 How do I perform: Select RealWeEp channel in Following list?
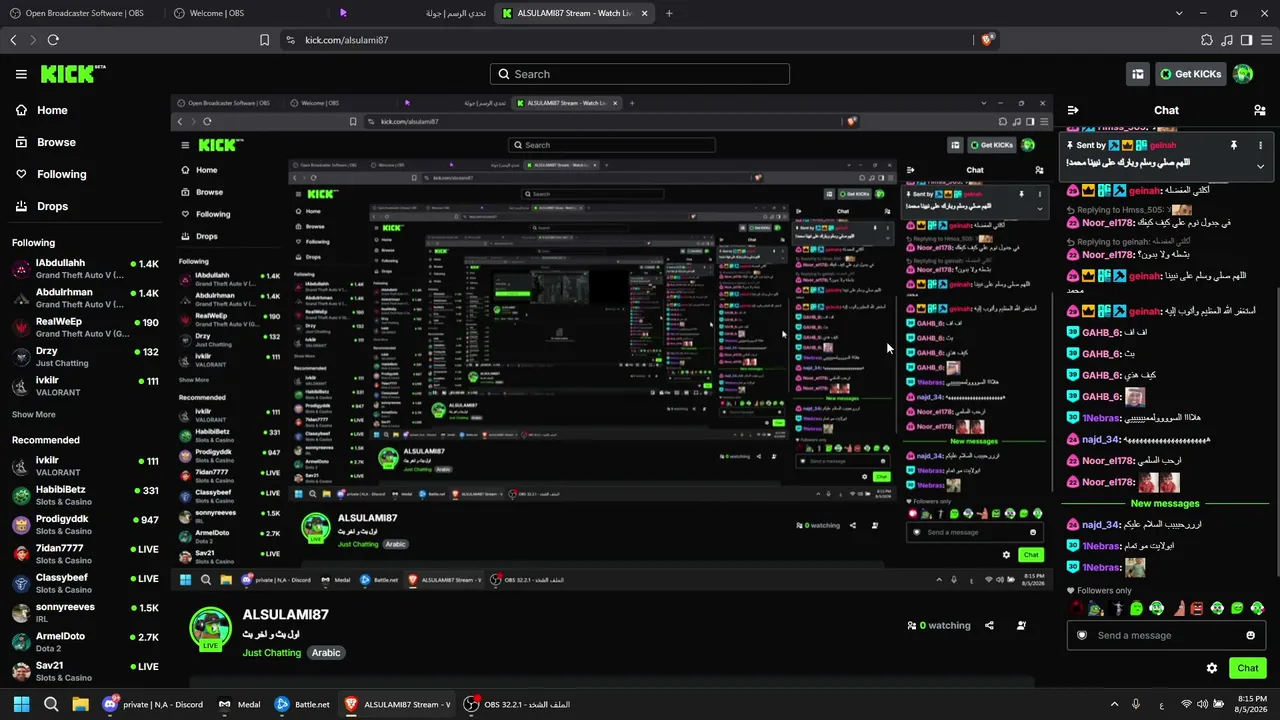coord(85,328)
